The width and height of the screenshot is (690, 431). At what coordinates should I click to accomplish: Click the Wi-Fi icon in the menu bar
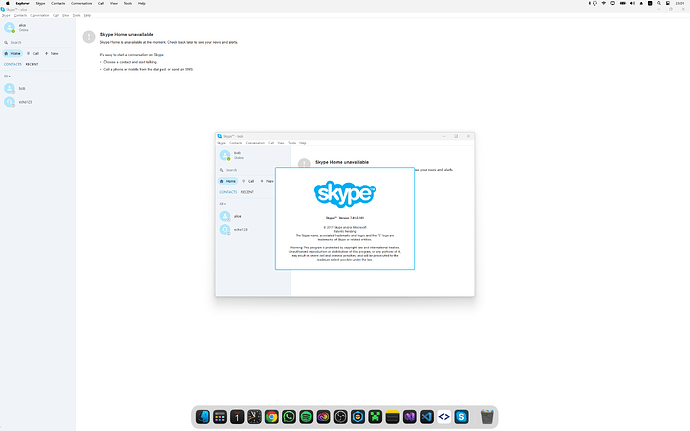tap(604, 3)
